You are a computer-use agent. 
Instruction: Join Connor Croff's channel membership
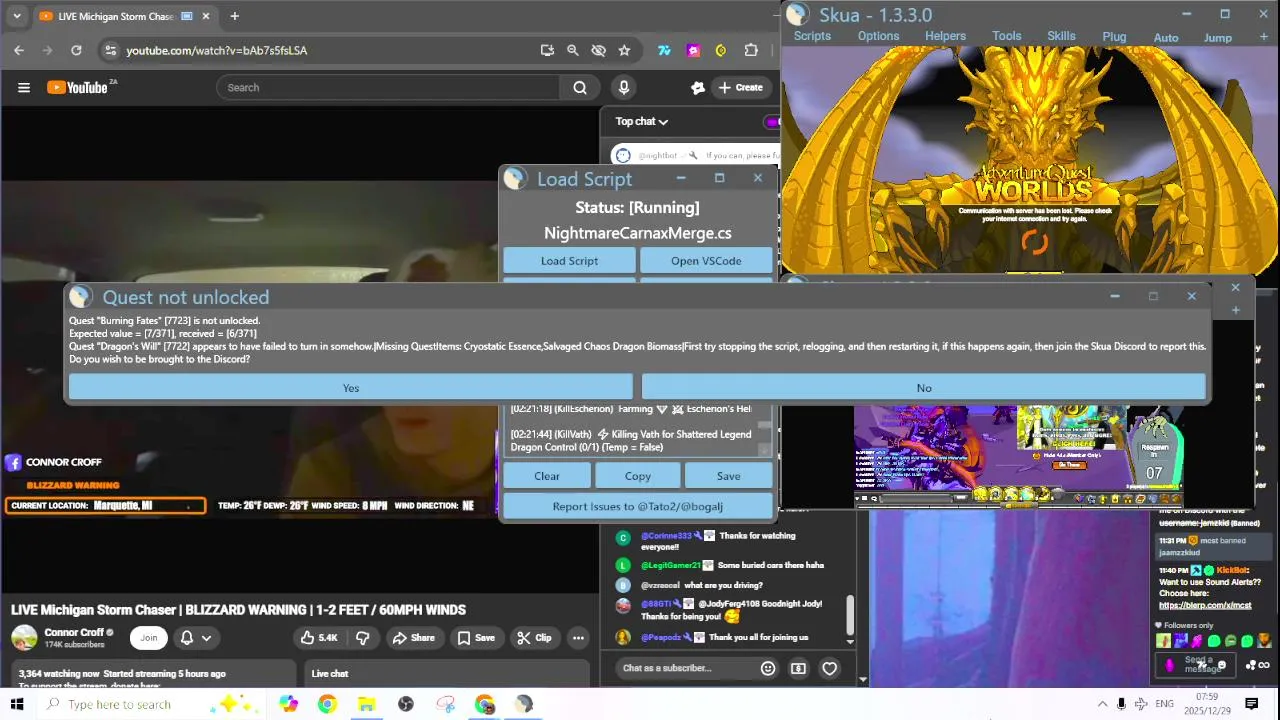pos(148,638)
